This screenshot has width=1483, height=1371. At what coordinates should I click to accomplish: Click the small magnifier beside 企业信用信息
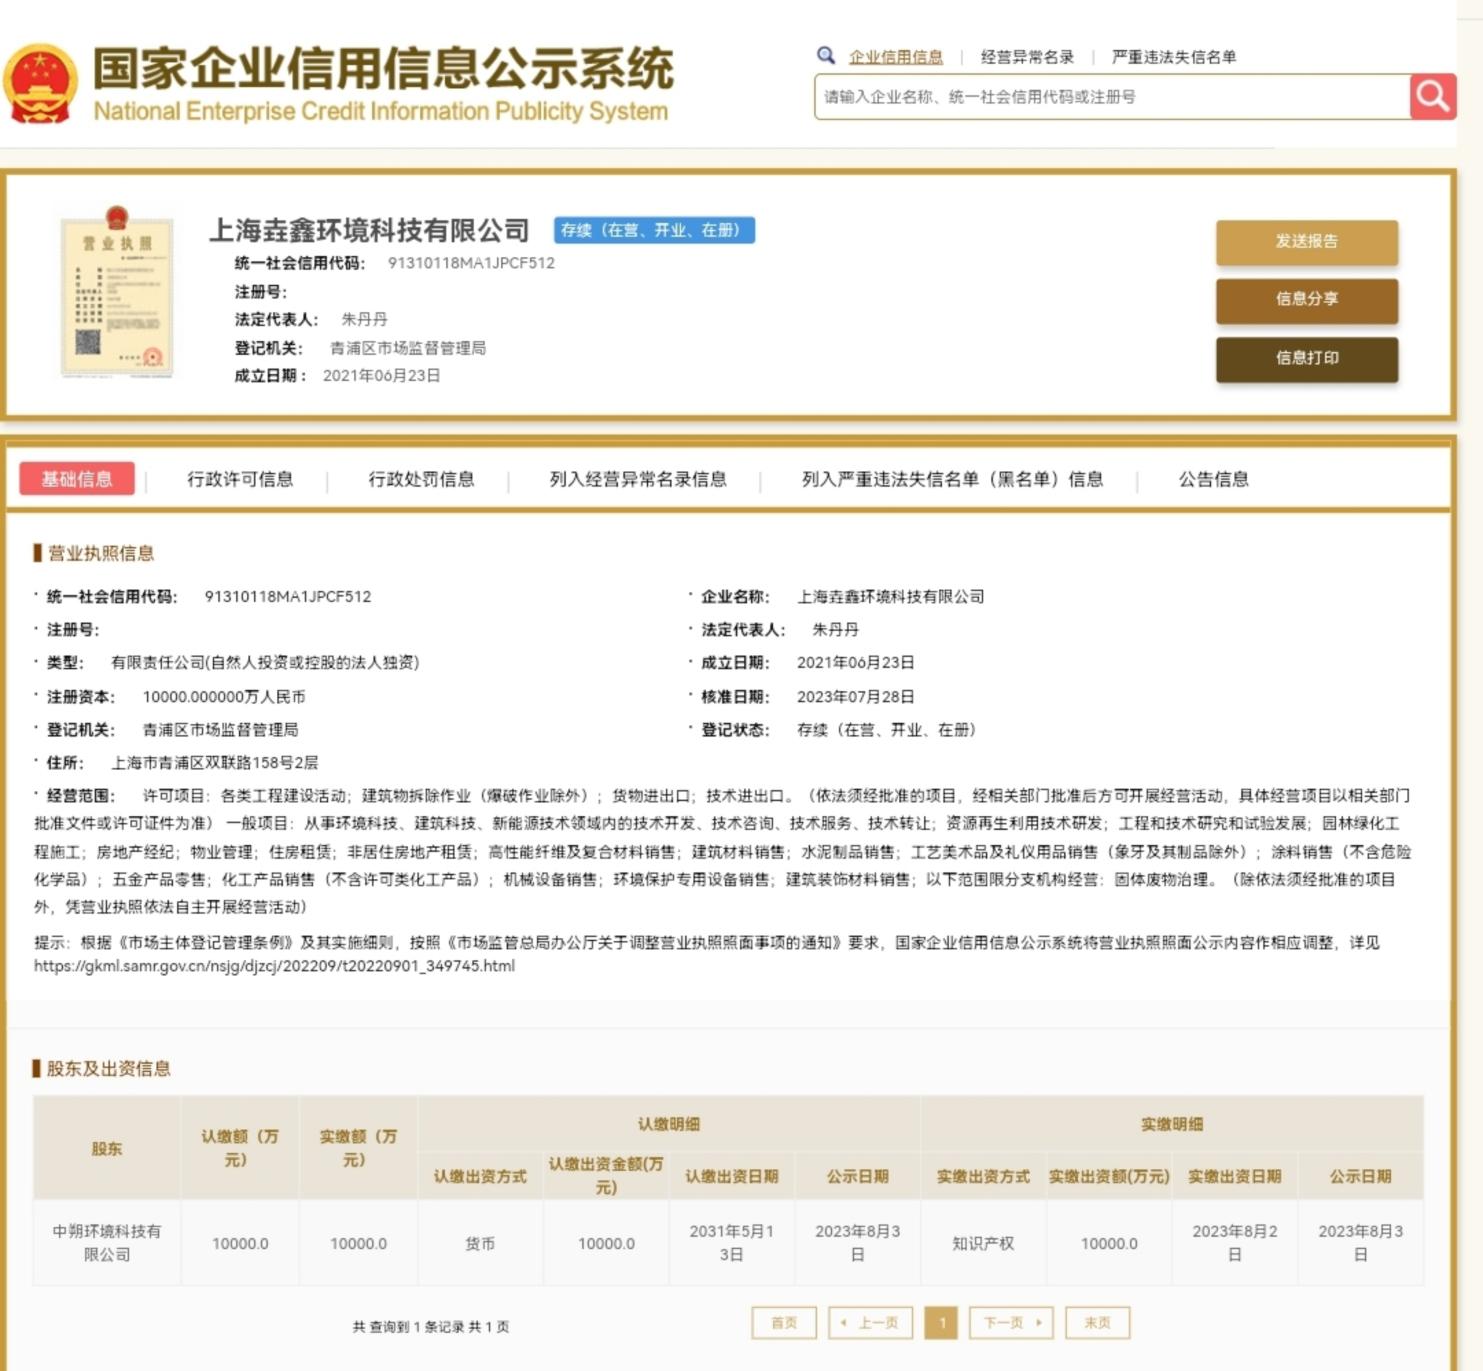[x=825, y=56]
